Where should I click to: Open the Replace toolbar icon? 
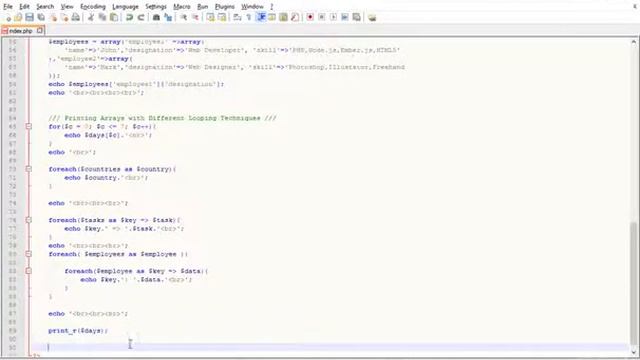[x=168, y=17]
